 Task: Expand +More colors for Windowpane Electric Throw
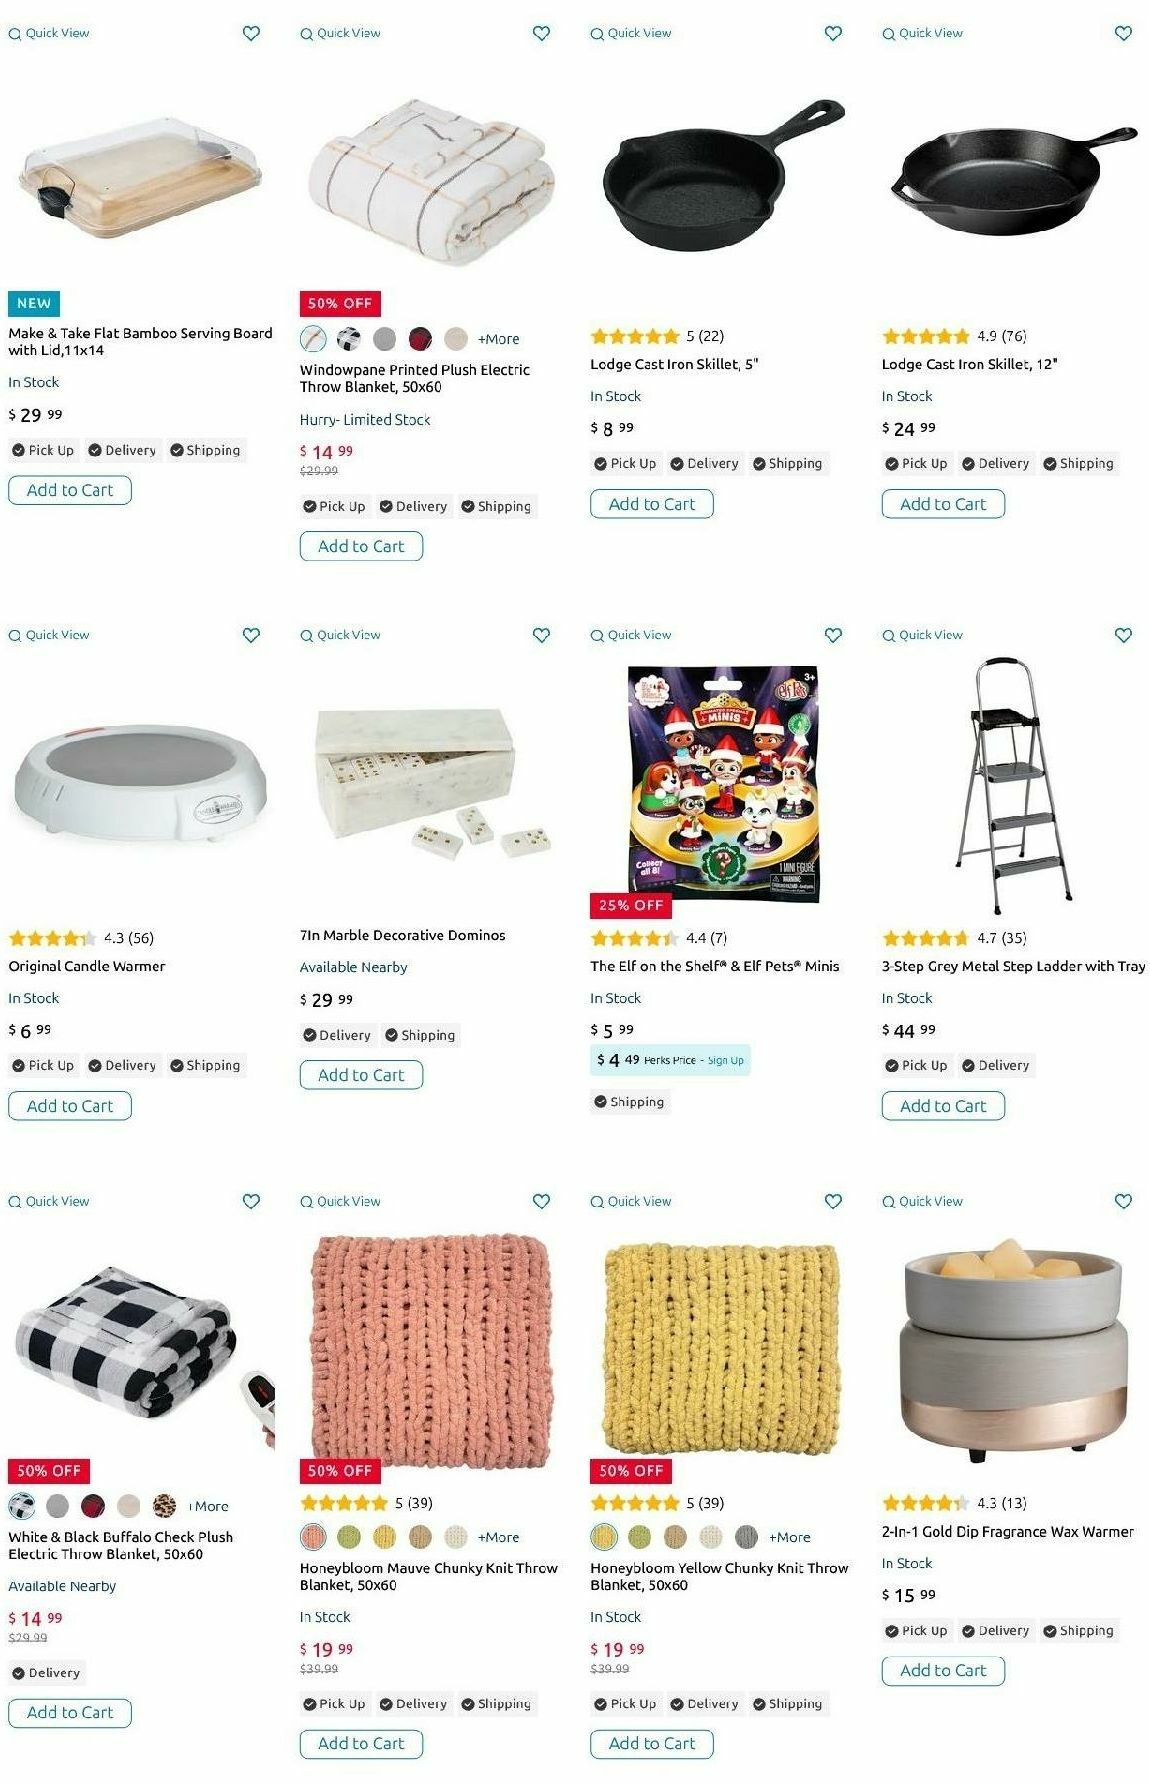[x=498, y=339]
